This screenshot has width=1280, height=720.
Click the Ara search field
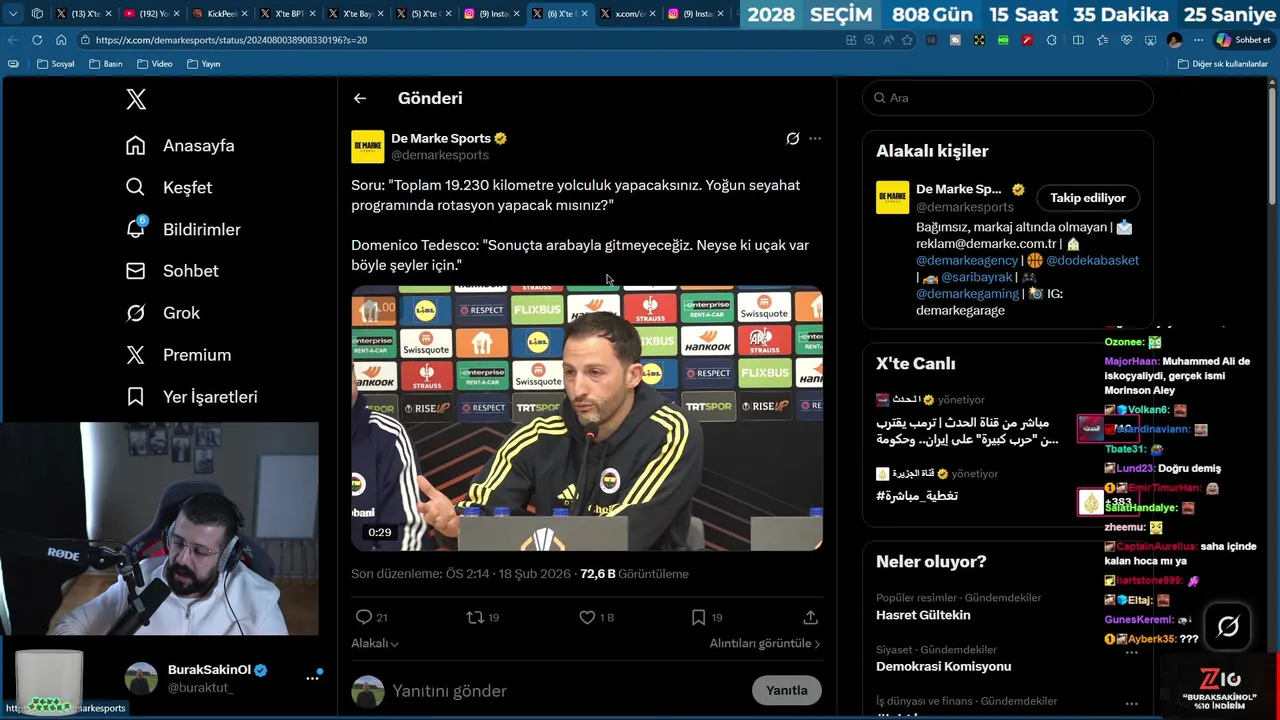click(1008, 98)
